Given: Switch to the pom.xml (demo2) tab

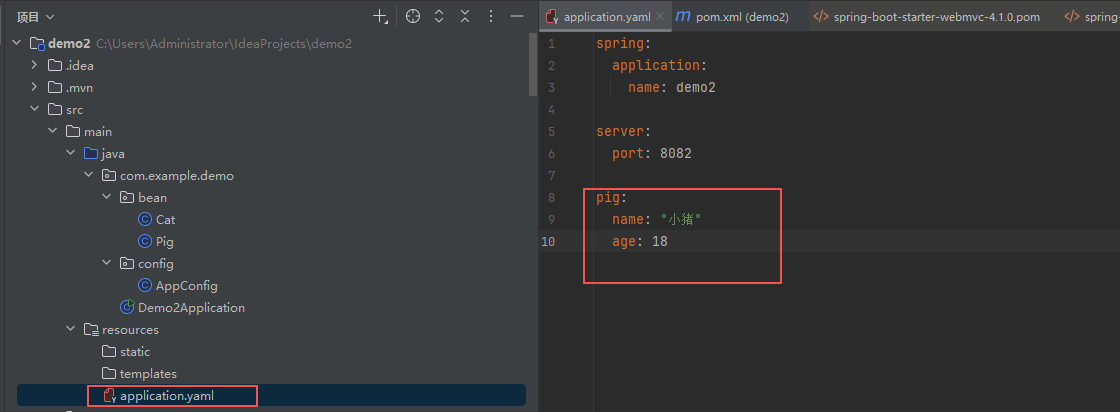Looking at the screenshot, I should click(x=732, y=16).
